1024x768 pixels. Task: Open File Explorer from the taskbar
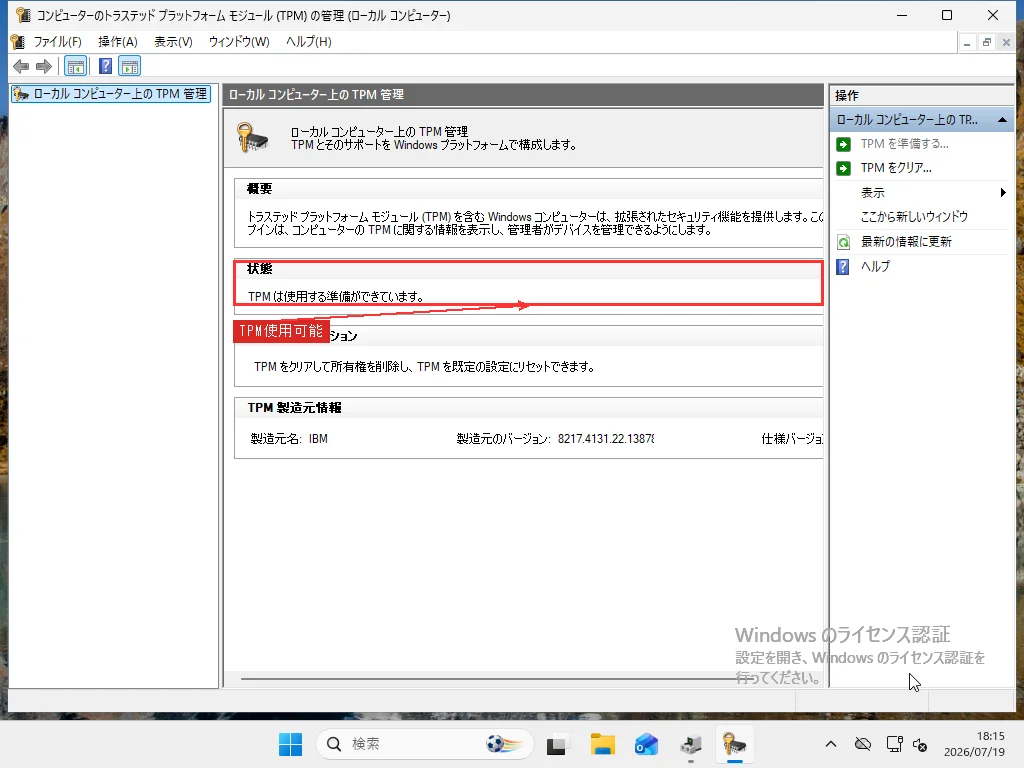point(602,744)
